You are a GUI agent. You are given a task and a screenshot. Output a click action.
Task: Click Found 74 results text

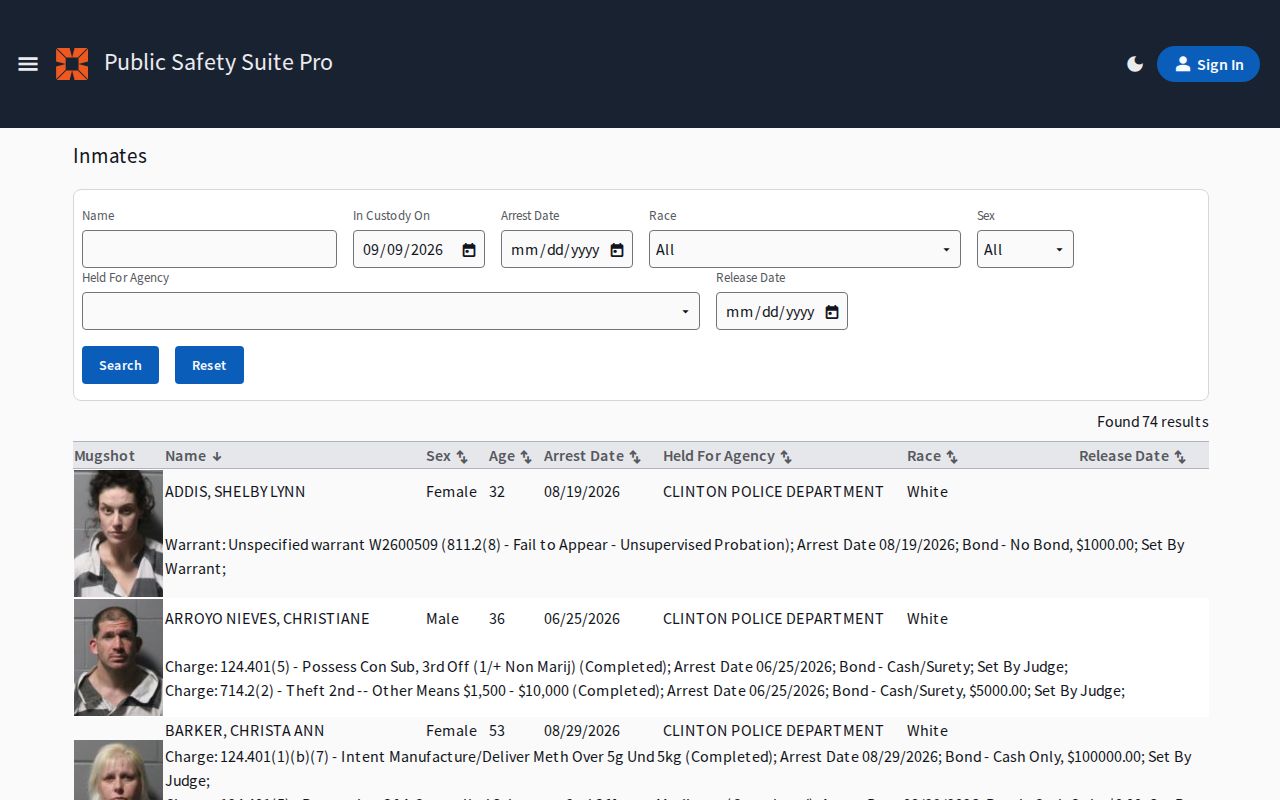click(x=1153, y=422)
